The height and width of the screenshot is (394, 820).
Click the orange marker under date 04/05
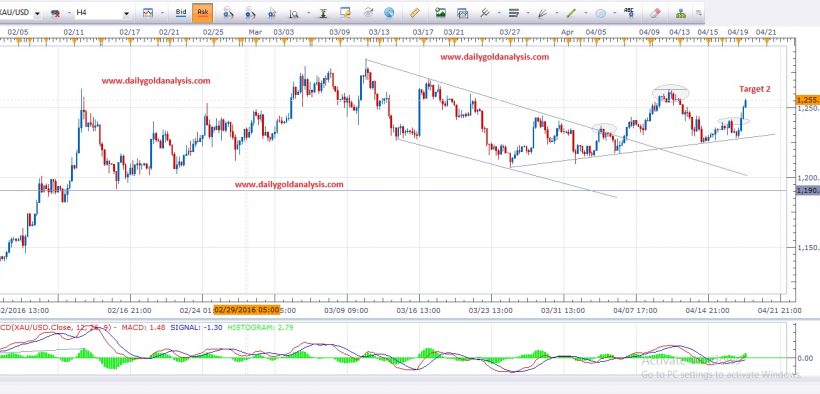[595, 40]
